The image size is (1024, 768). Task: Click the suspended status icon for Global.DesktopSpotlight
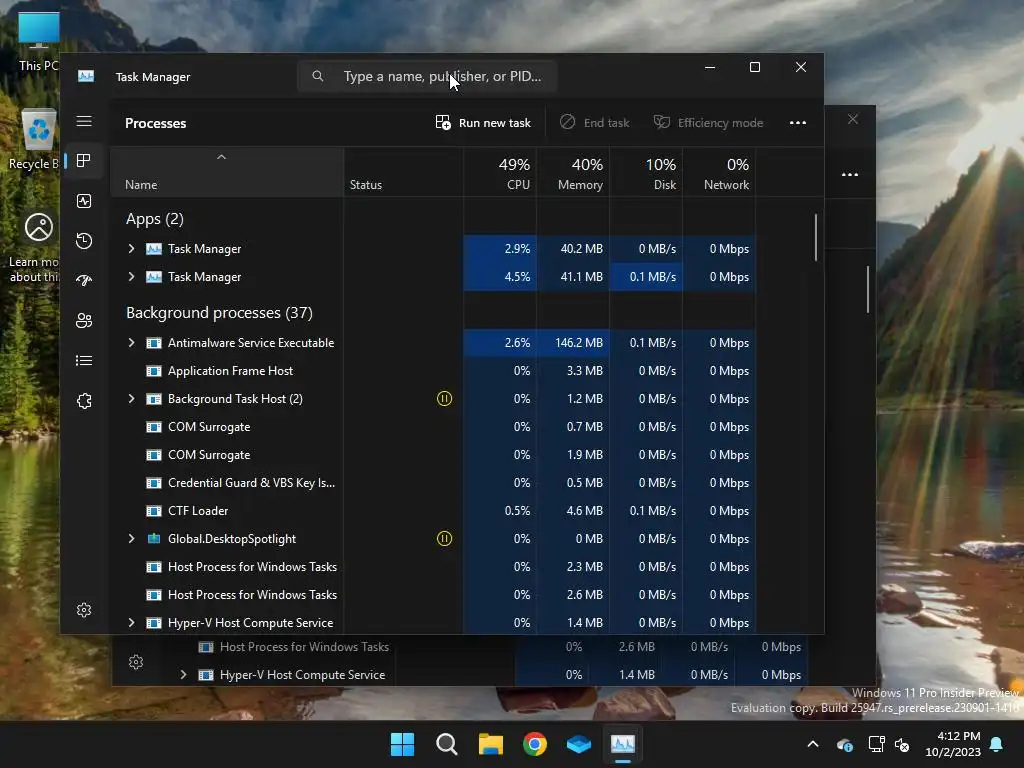[444, 539]
